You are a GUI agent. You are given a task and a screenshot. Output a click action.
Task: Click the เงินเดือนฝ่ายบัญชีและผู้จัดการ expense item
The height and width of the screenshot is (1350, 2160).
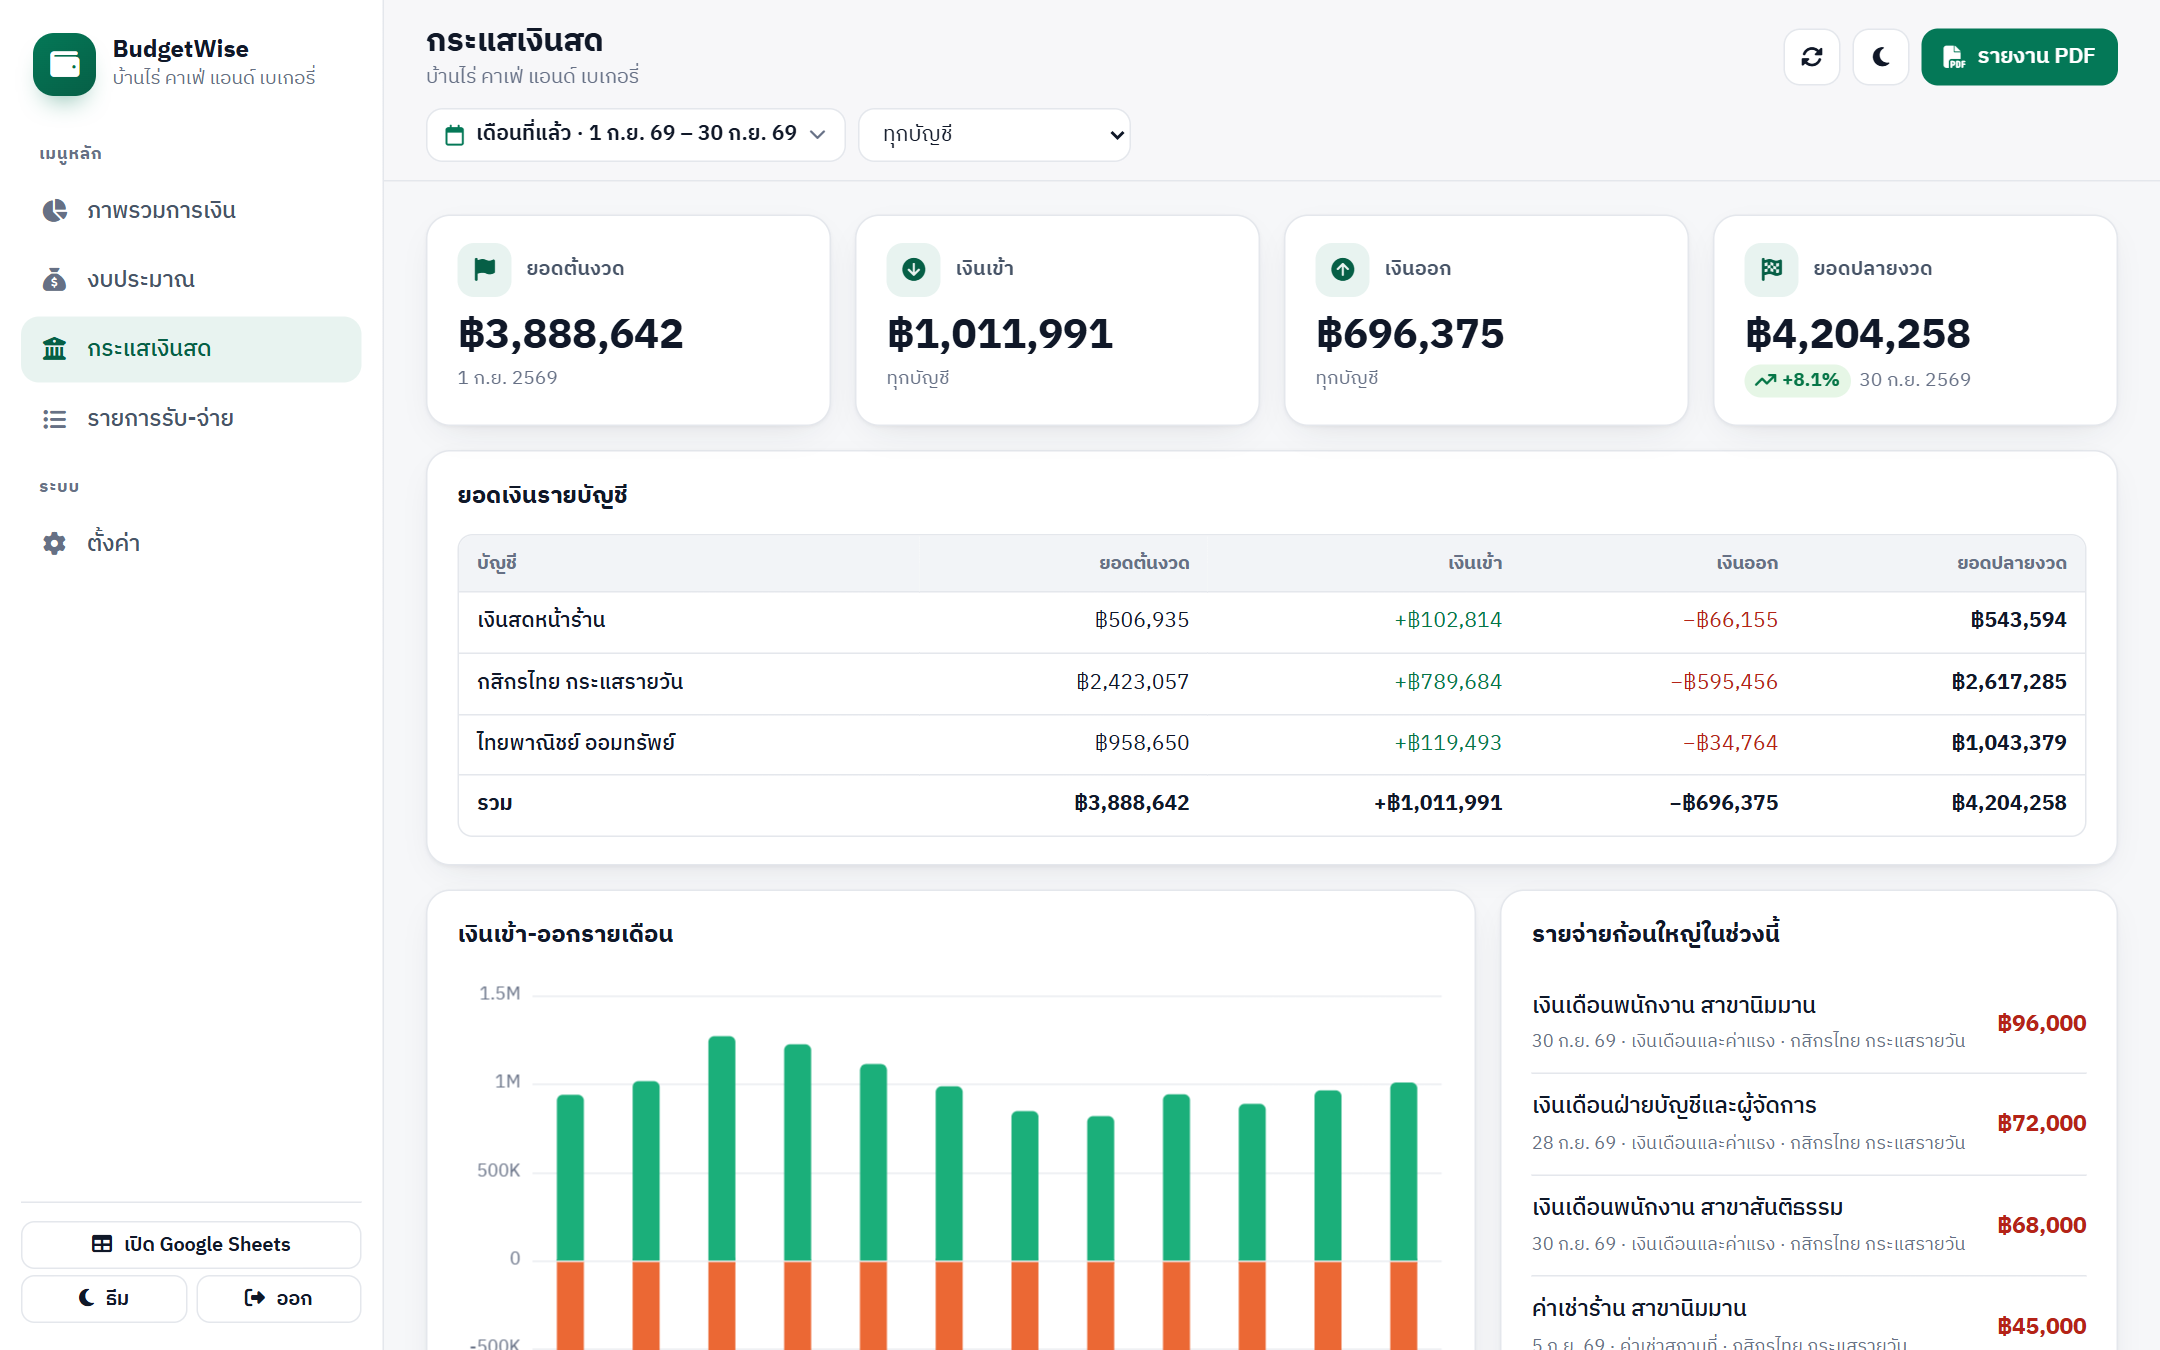tap(1808, 1123)
